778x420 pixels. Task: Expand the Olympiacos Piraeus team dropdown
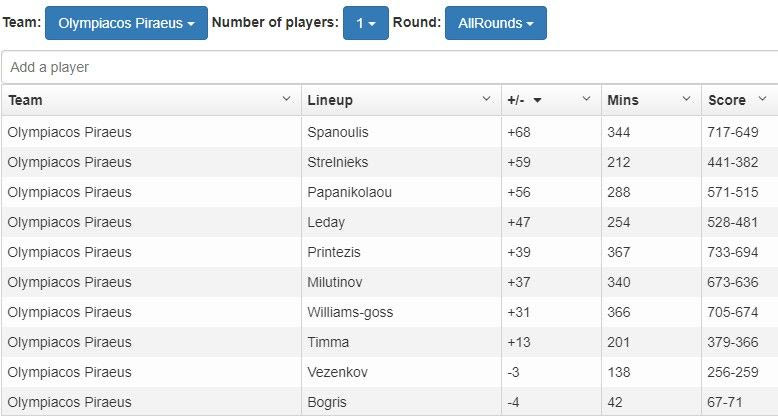126,23
